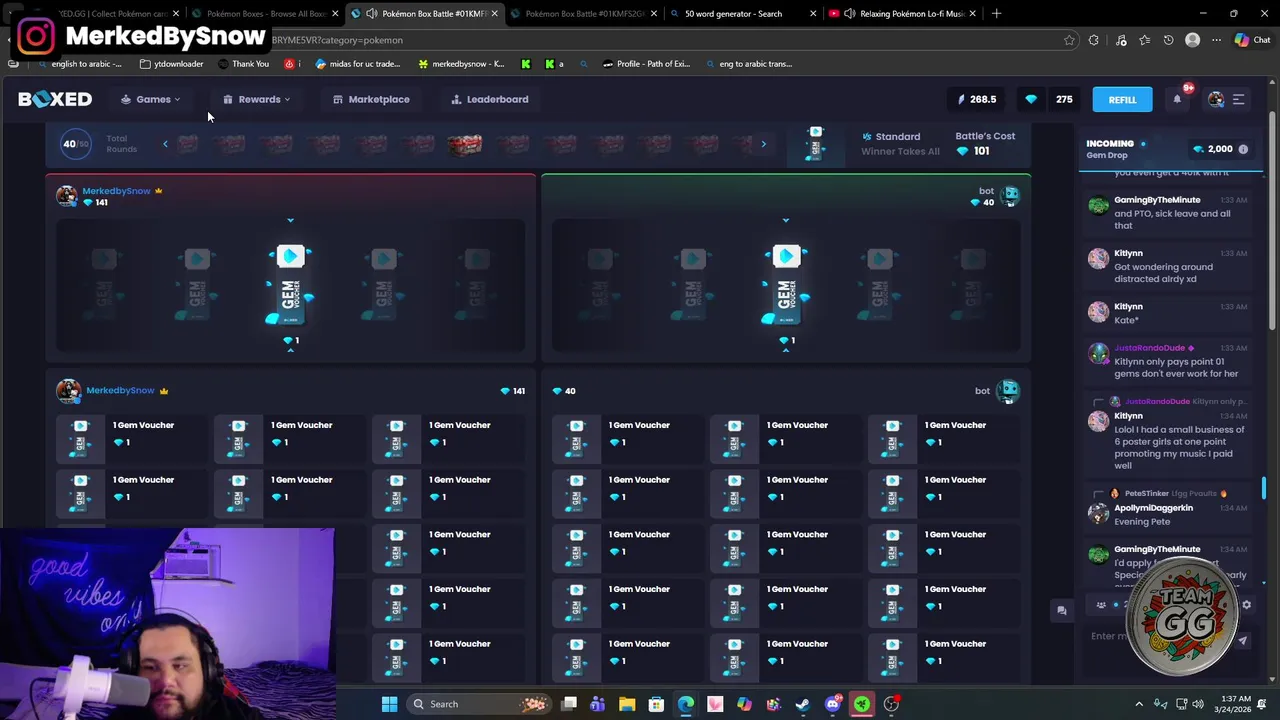Open File Explorer from taskbar
The width and height of the screenshot is (1280, 720).
click(627, 704)
